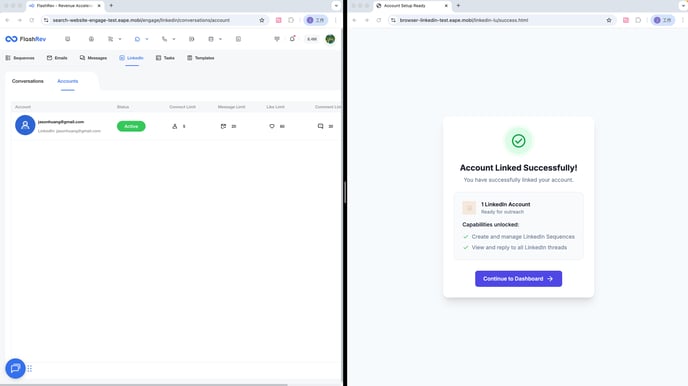Click the Account column header

[x=23, y=107]
